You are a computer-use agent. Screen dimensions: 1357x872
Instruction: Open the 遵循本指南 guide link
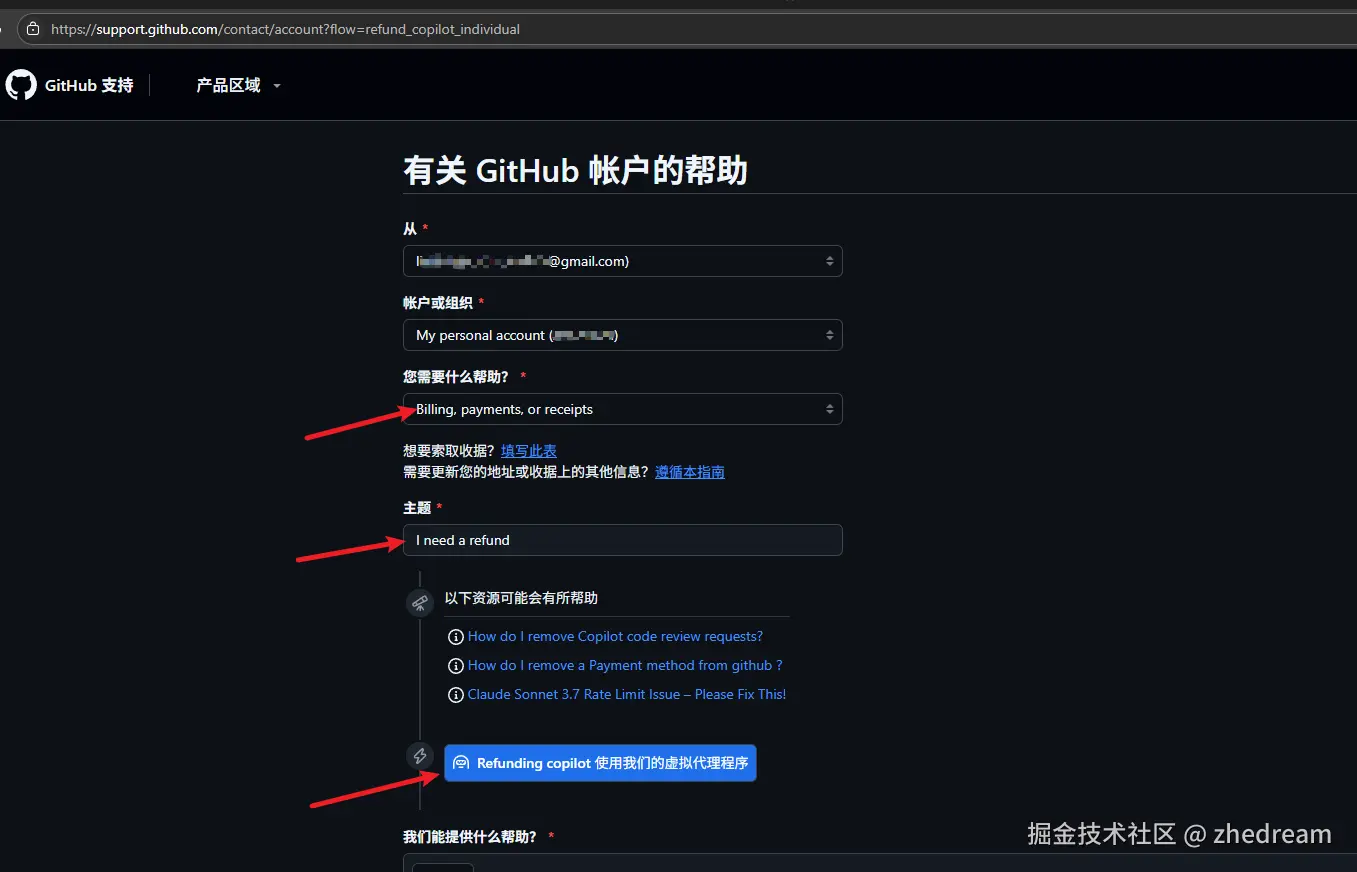689,472
